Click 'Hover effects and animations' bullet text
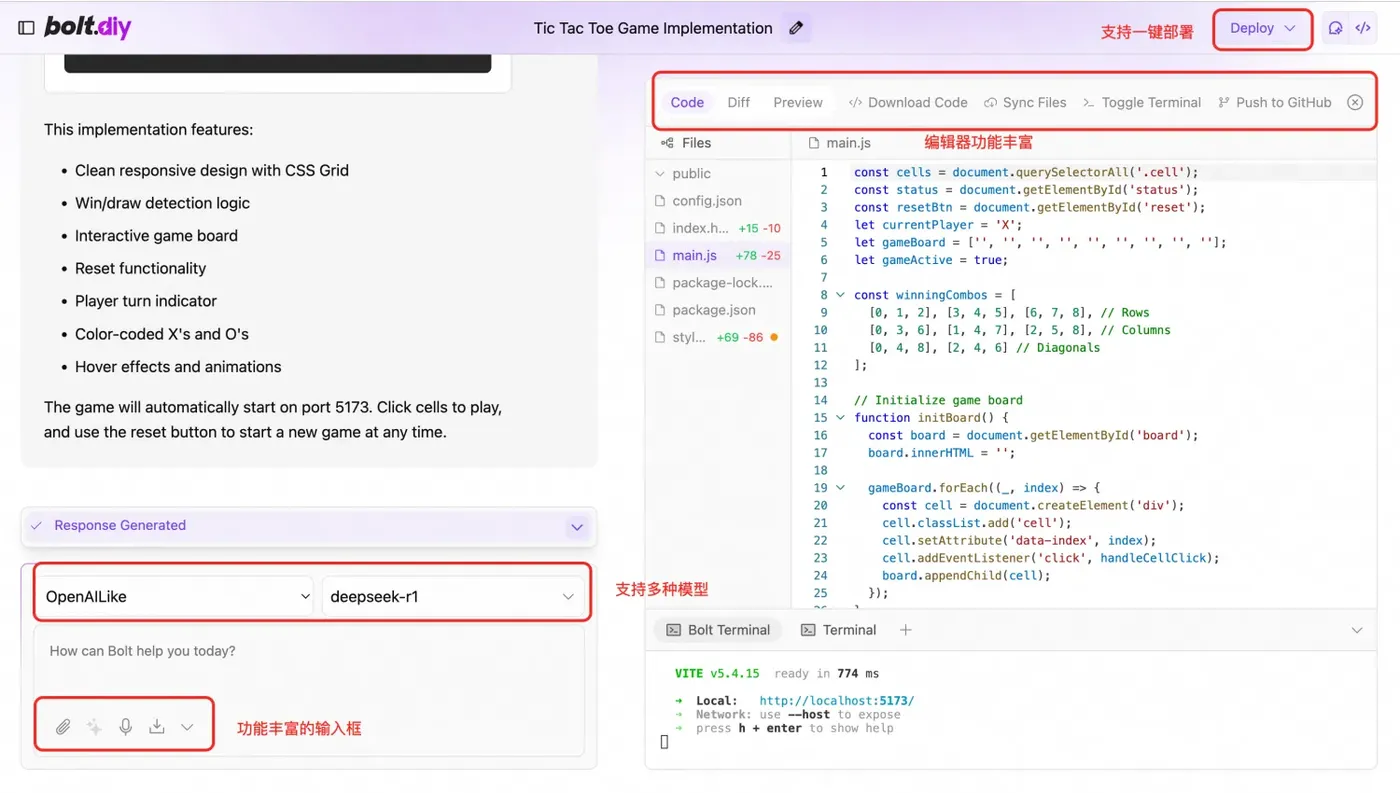The image size is (1400, 793). (178, 367)
